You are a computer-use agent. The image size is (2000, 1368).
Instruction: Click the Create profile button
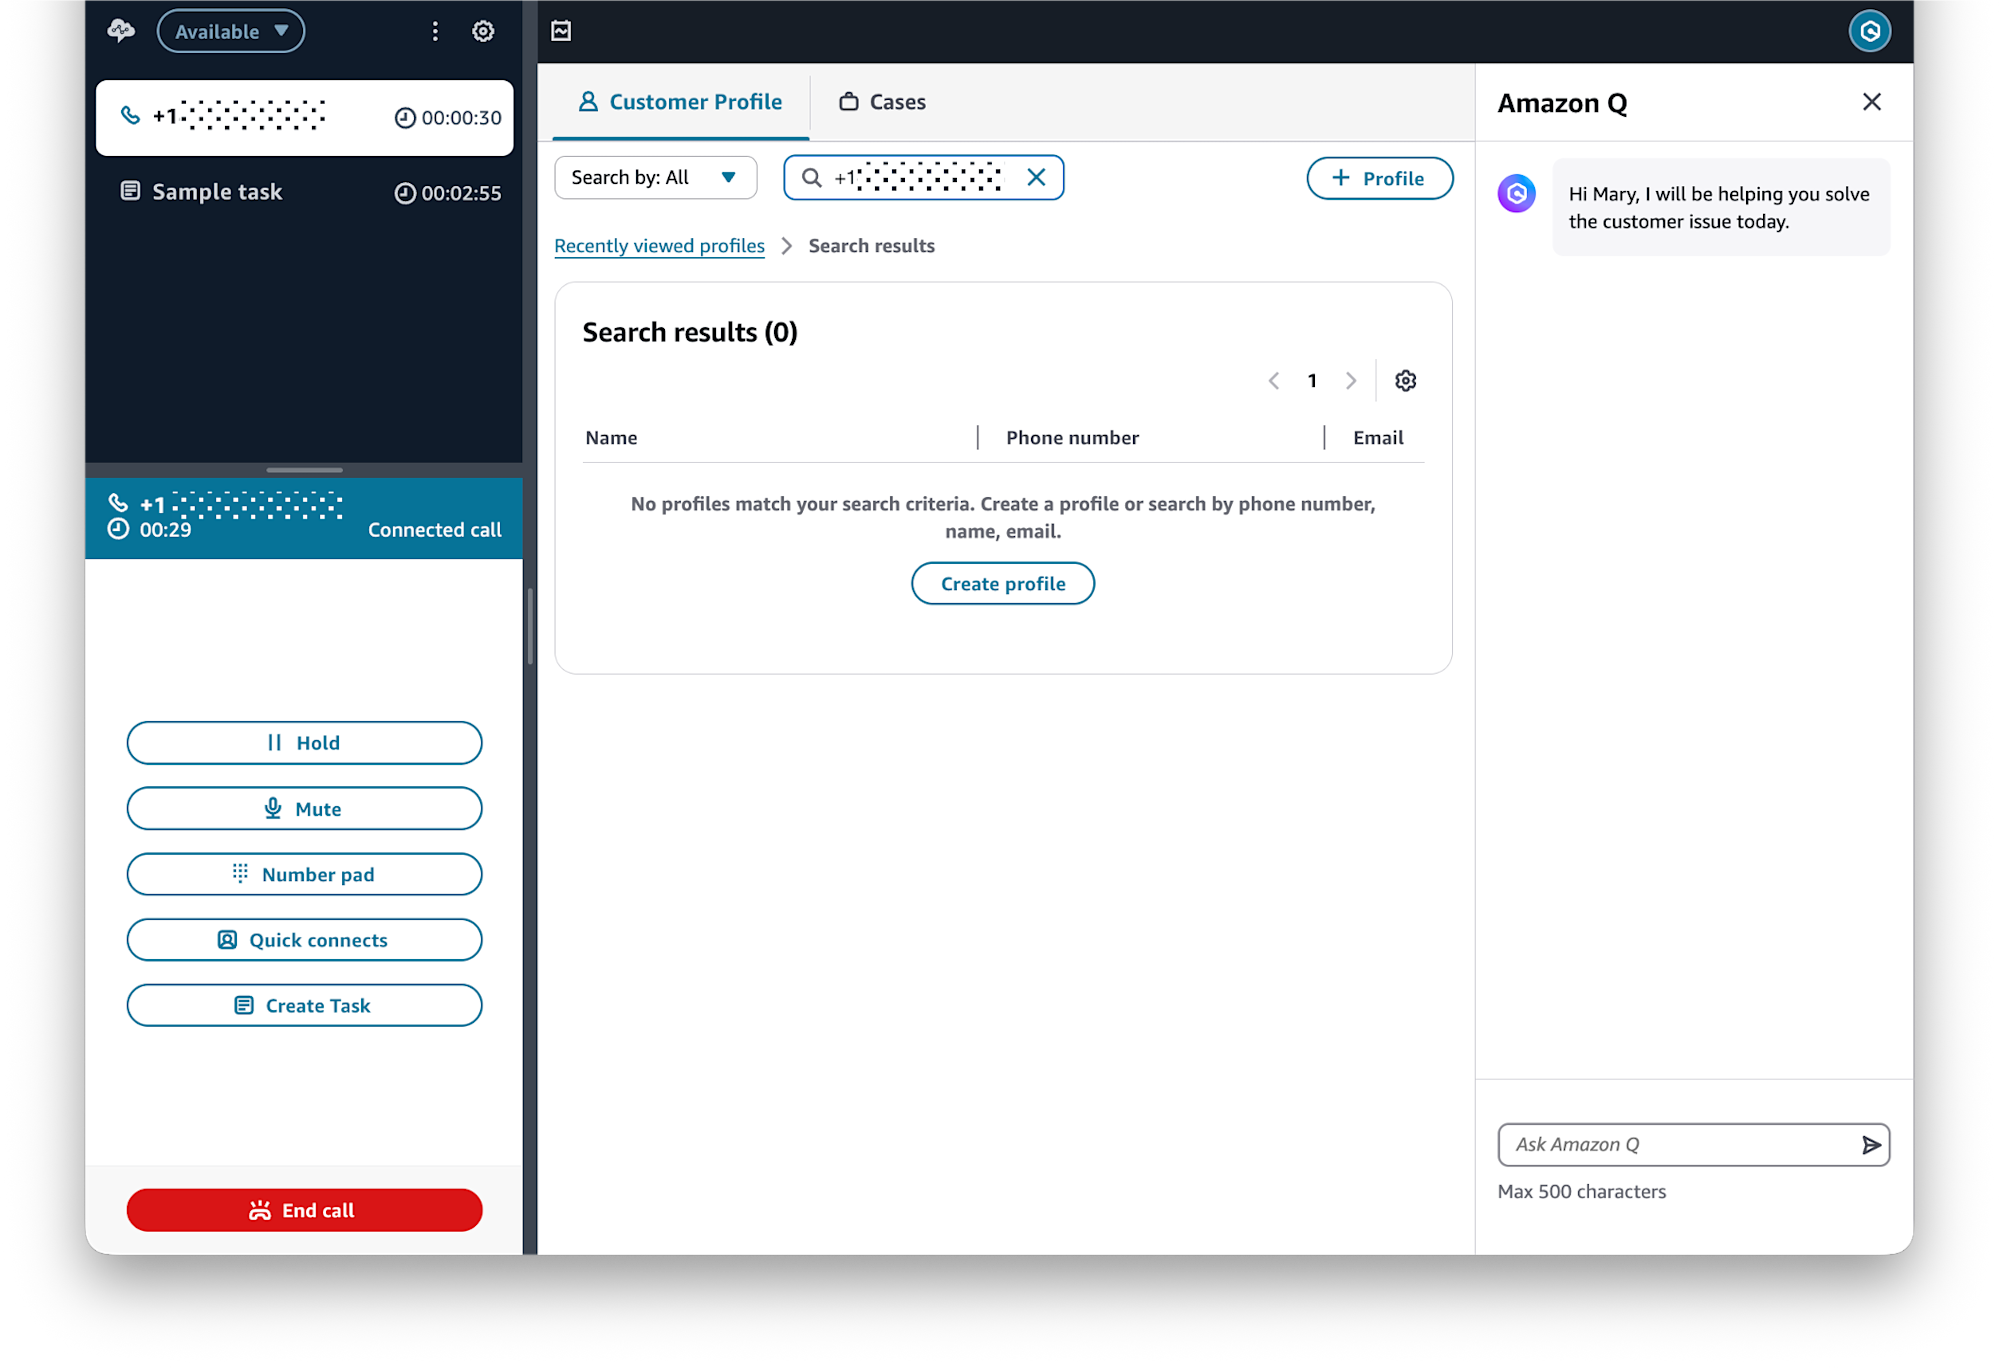[x=1002, y=583]
